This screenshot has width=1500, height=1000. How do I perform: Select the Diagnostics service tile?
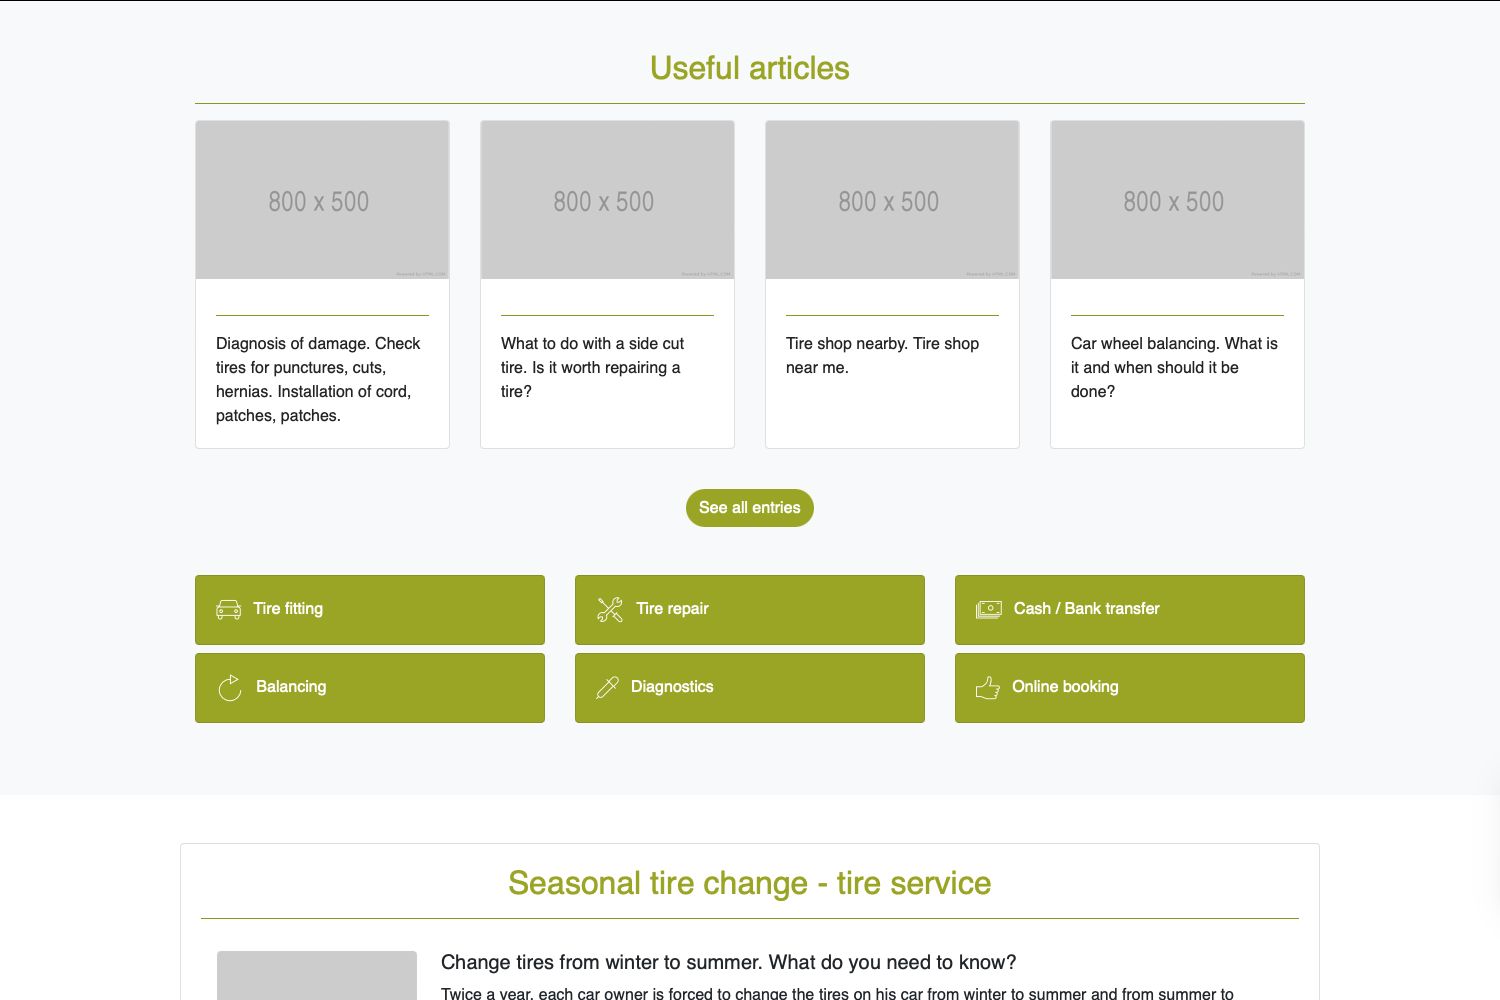750,688
